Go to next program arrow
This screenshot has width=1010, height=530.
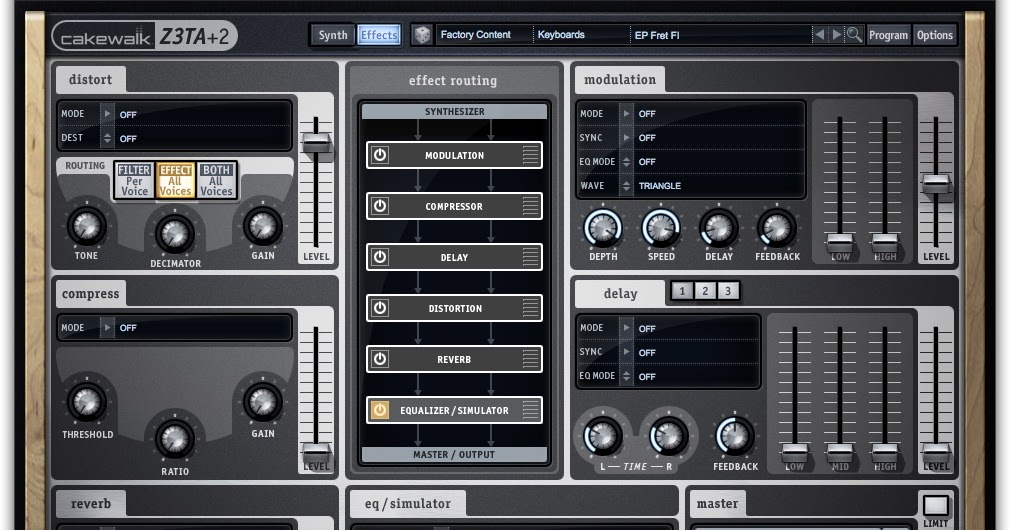[836, 35]
